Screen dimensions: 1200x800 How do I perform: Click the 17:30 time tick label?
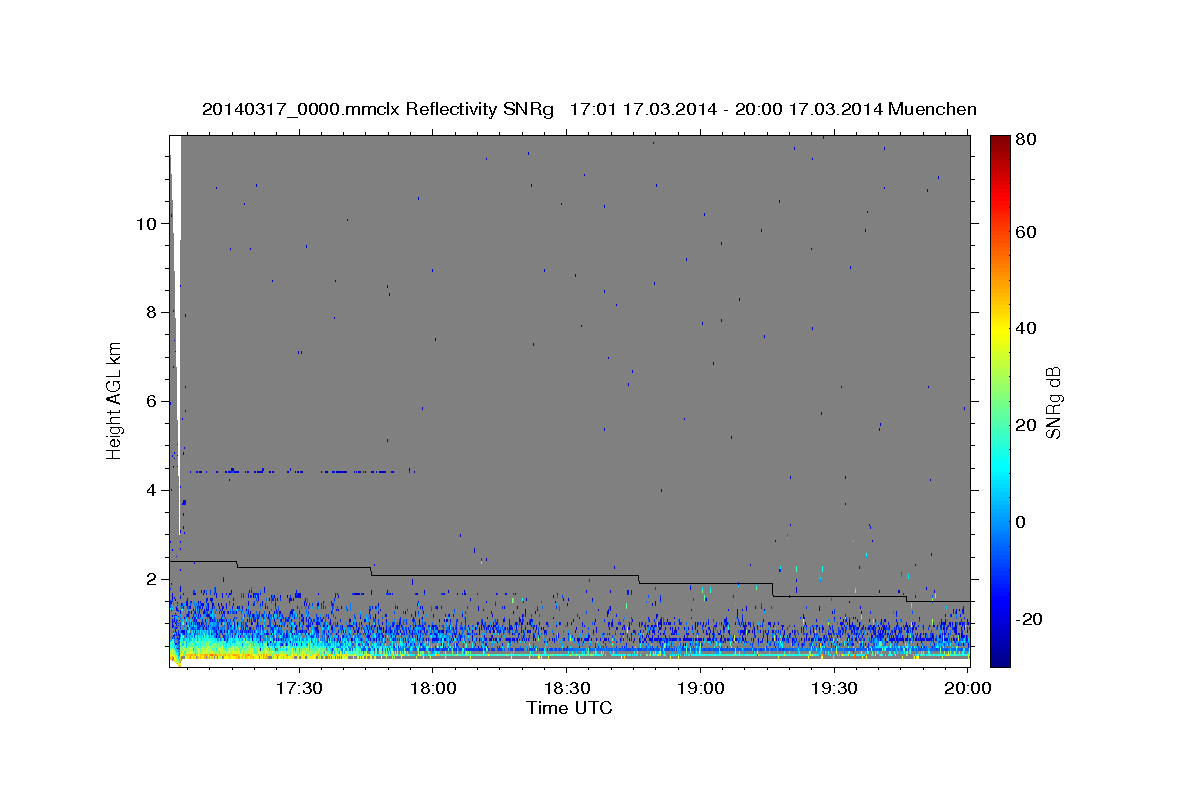point(298,689)
